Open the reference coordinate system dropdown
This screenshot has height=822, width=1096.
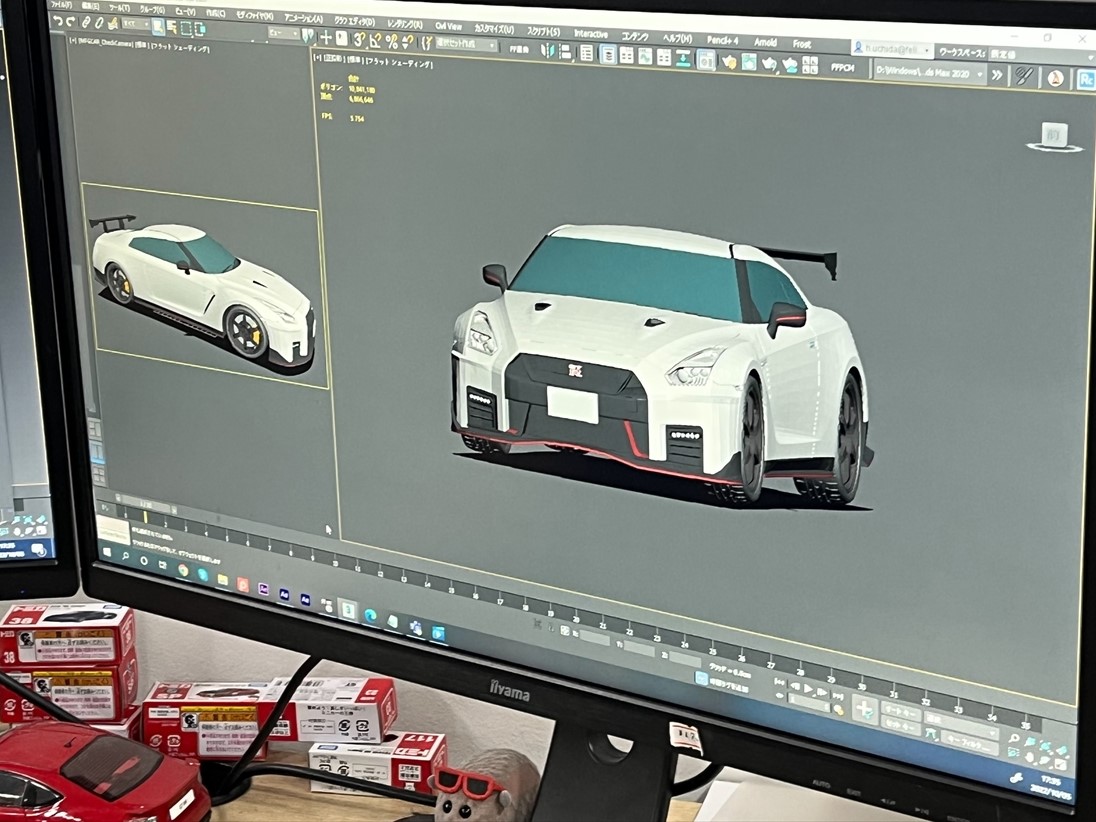tap(283, 33)
